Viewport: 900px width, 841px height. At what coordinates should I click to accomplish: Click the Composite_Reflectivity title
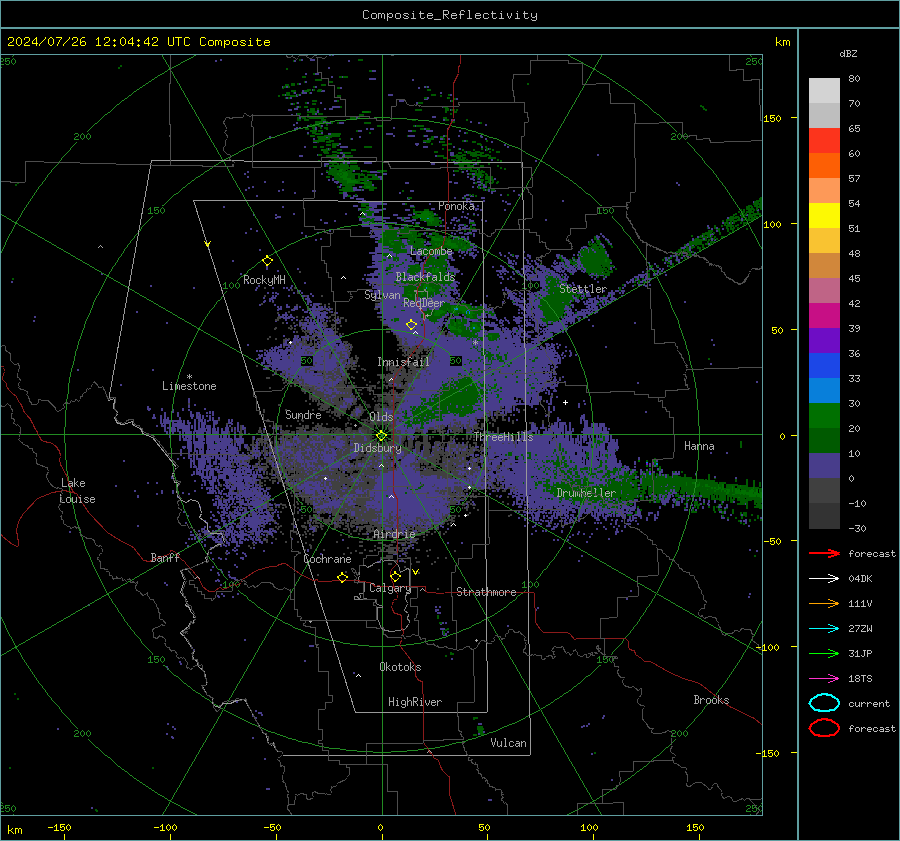coord(450,15)
